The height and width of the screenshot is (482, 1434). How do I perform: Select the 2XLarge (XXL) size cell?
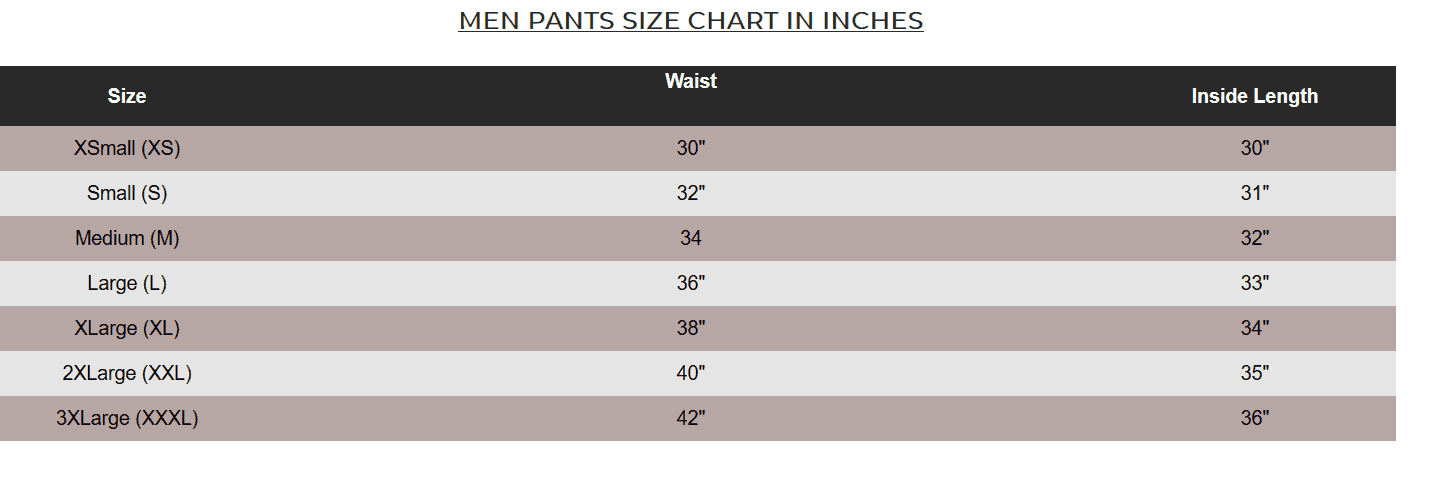coord(127,373)
